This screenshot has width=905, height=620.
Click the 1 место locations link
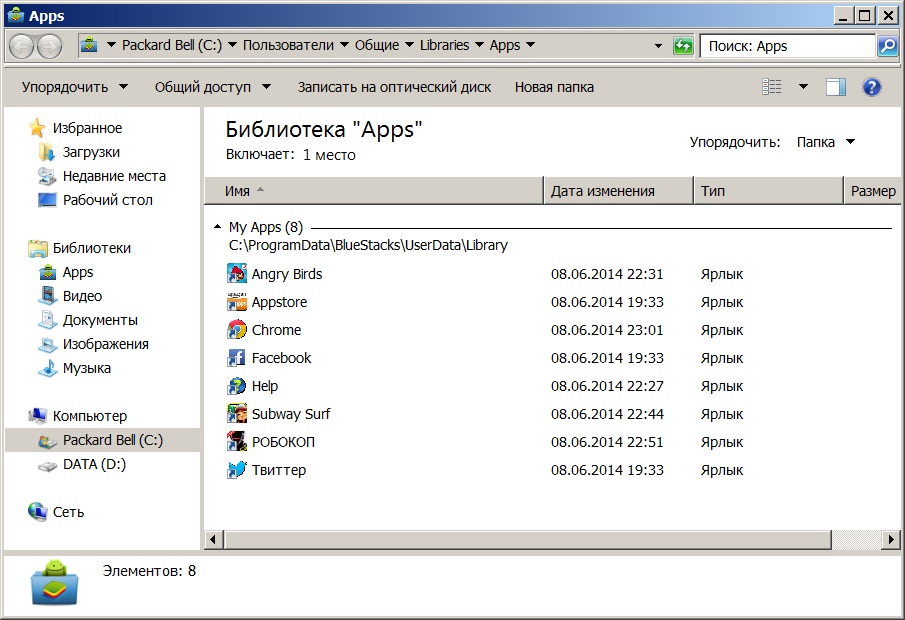329,155
